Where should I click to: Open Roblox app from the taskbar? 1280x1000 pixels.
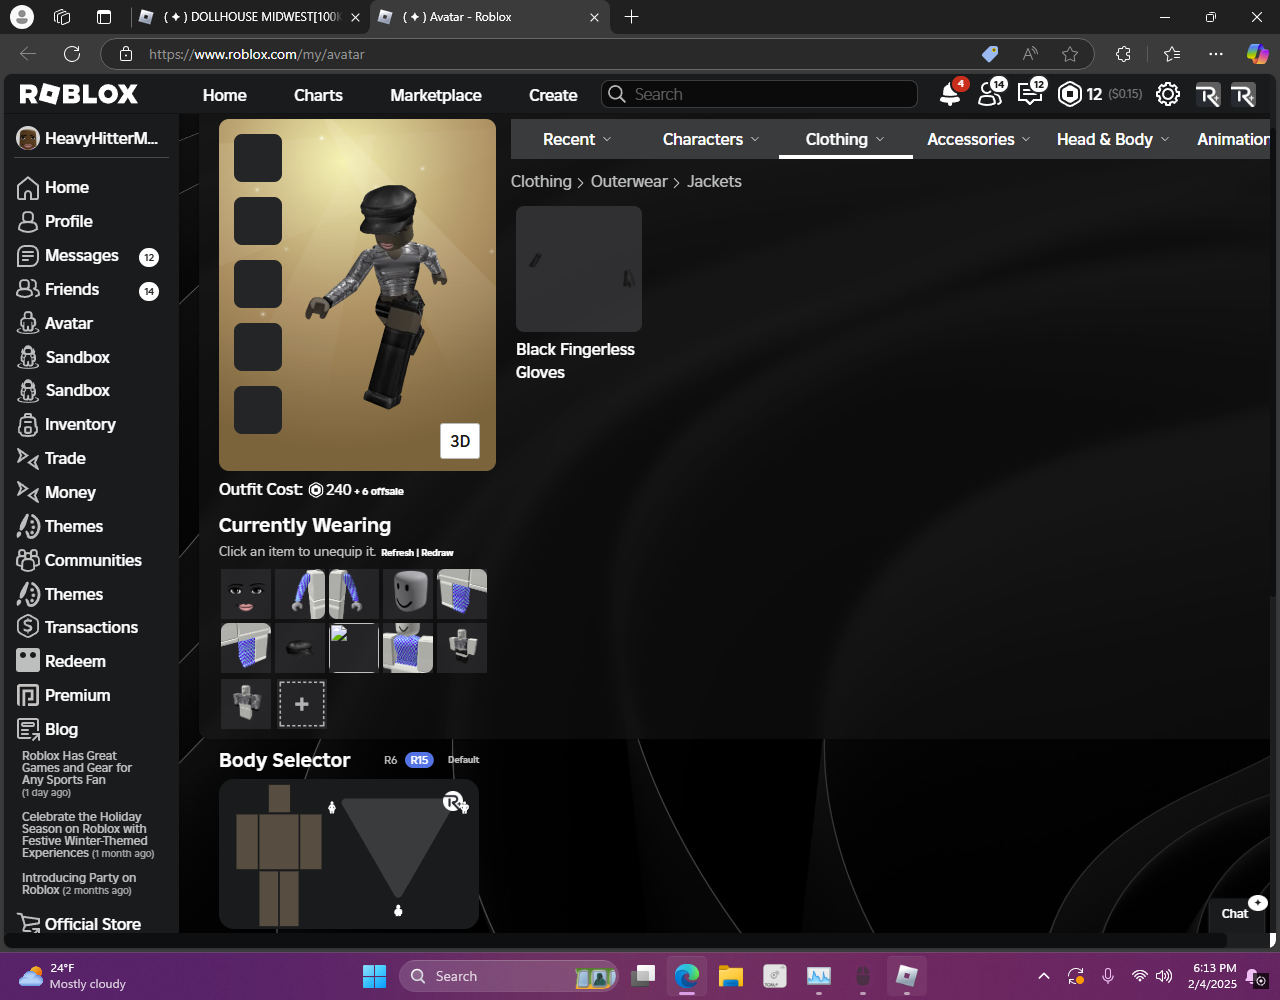907,976
